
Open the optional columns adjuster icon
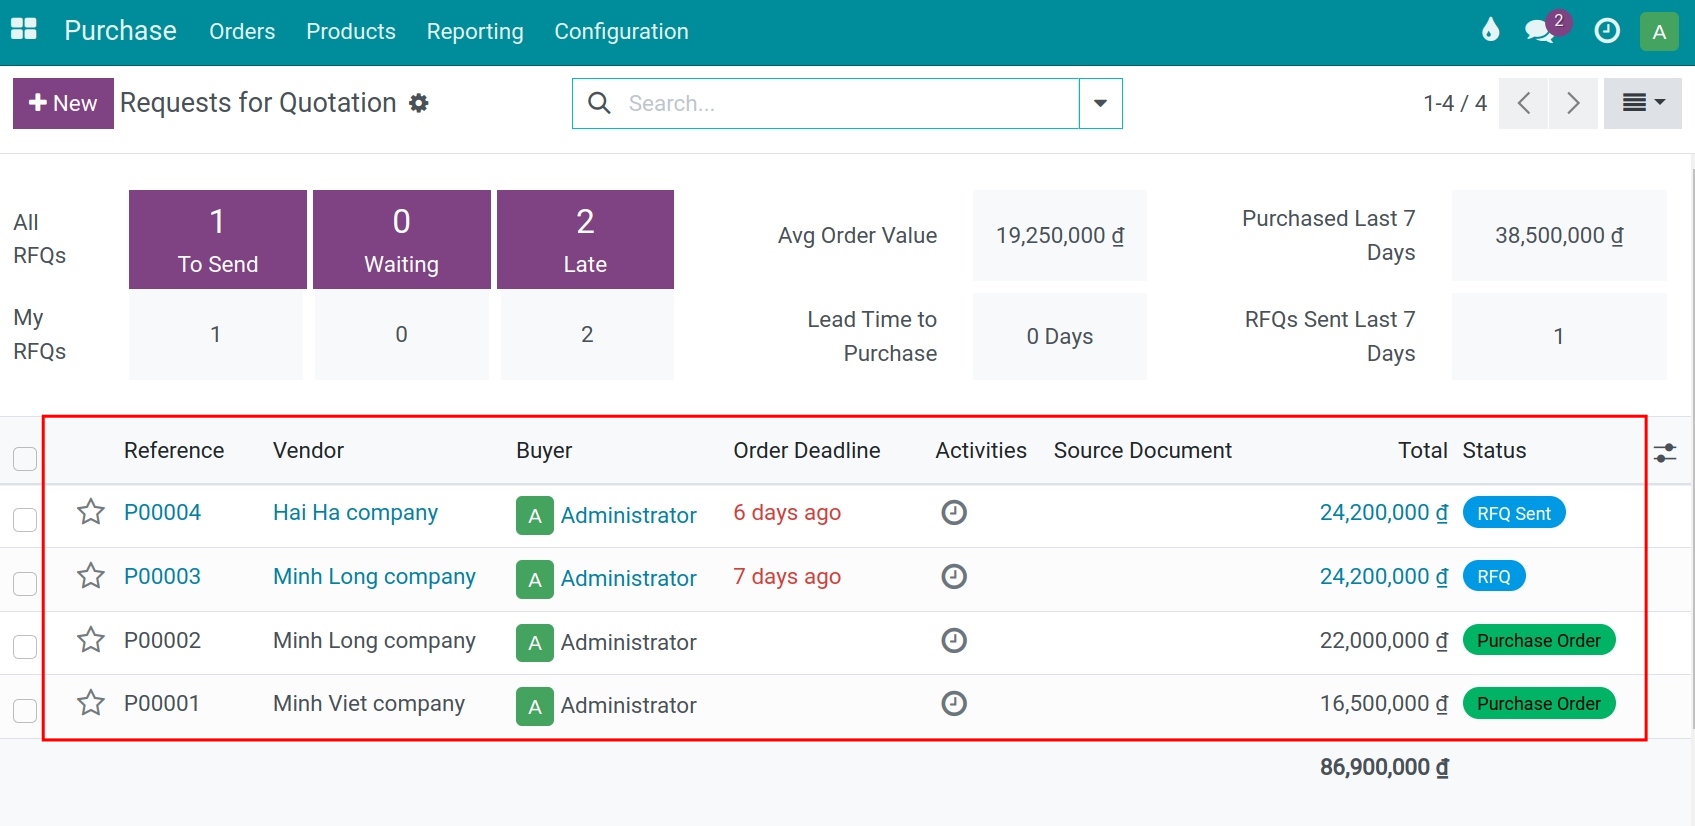(x=1665, y=453)
